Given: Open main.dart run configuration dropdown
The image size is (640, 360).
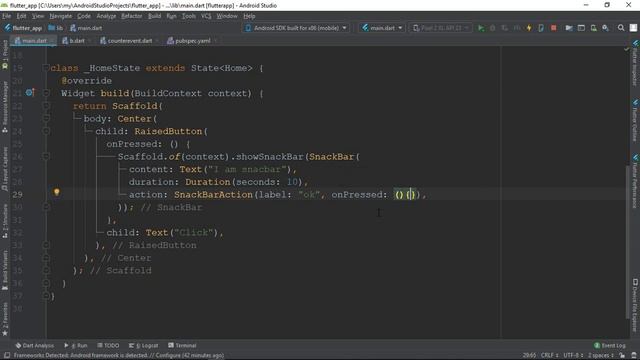Looking at the screenshot, I should click(x=382, y=28).
